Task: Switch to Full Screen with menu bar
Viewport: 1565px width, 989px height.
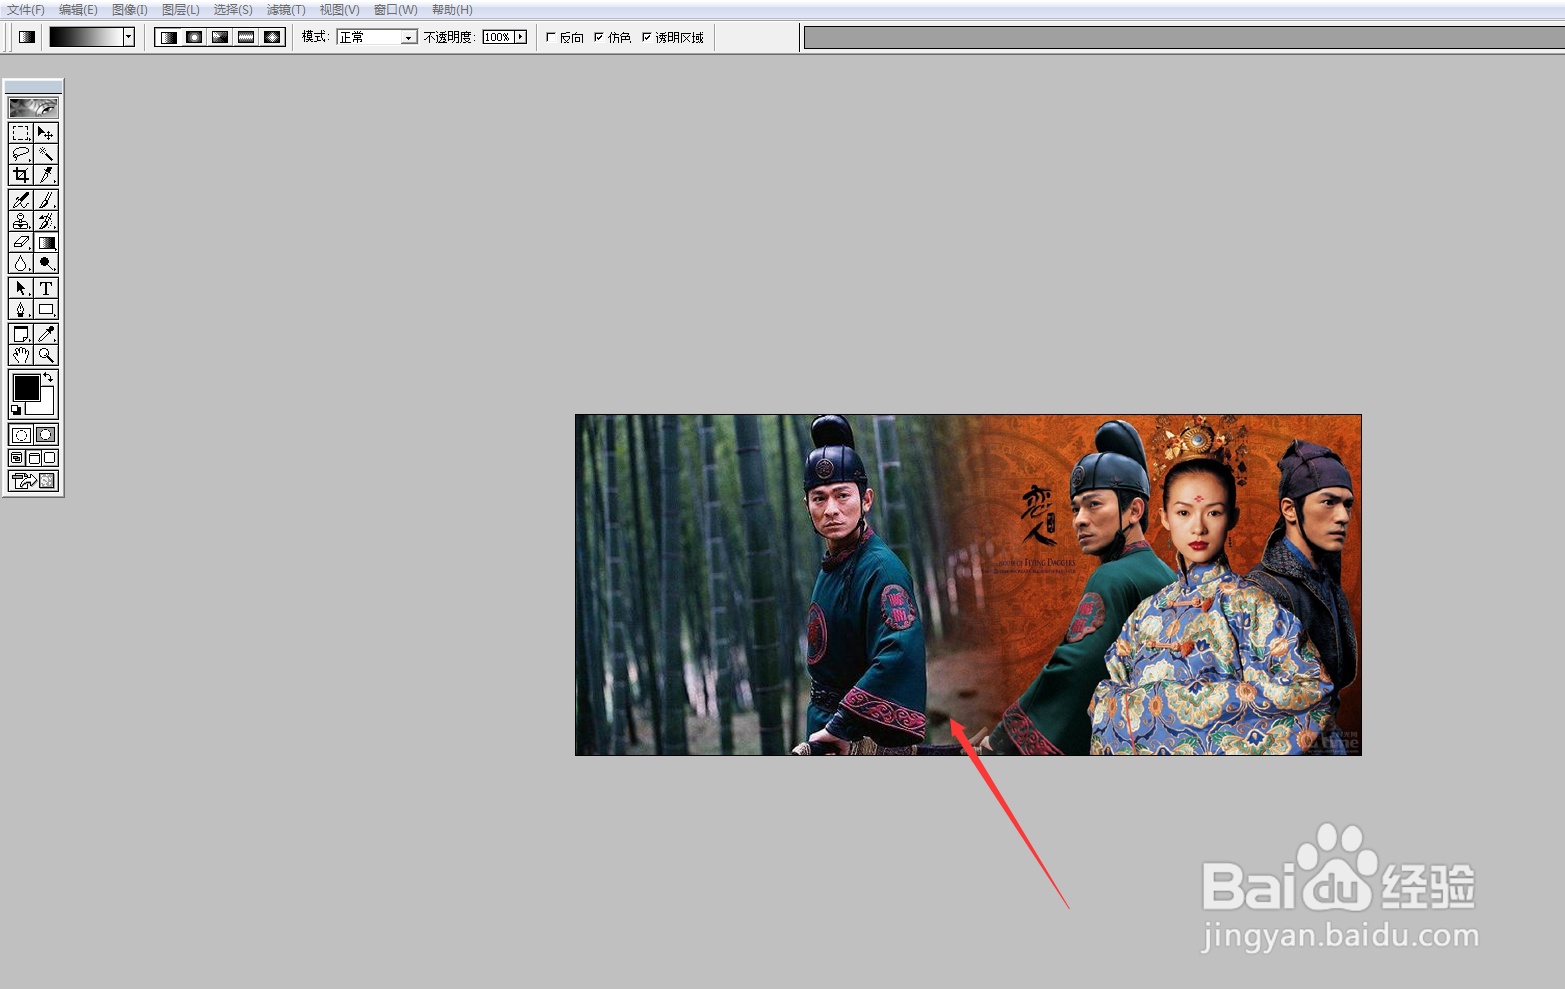Action: coord(33,458)
